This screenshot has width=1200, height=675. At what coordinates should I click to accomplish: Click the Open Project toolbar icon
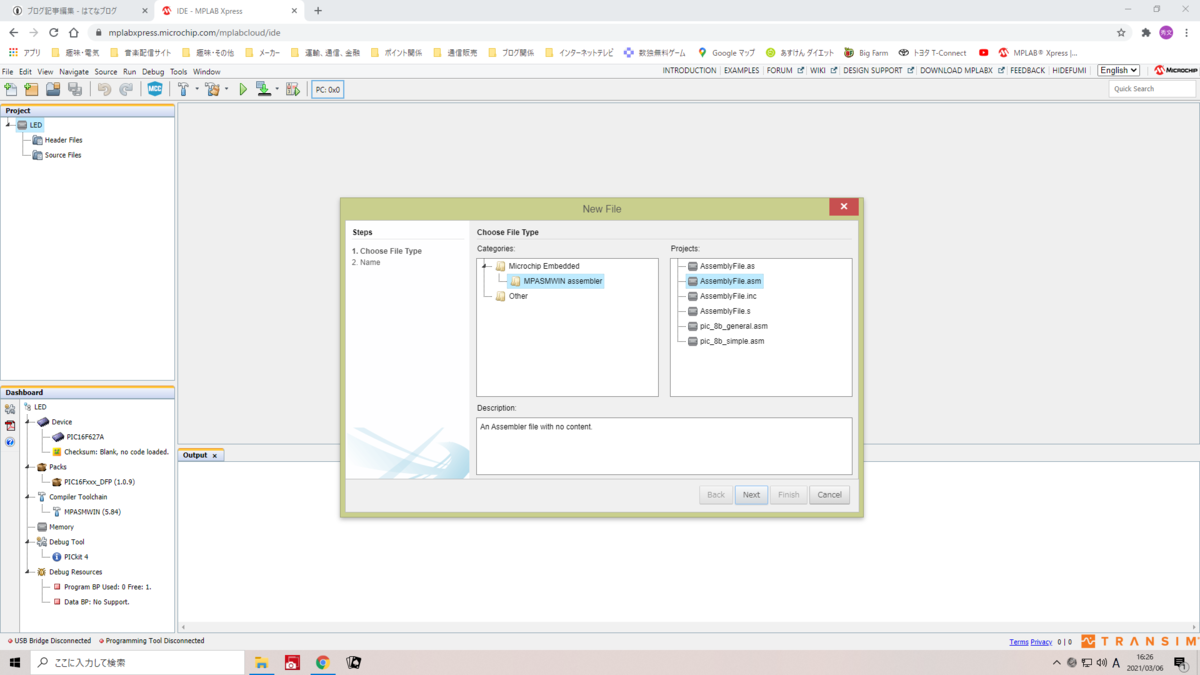coord(53,89)
